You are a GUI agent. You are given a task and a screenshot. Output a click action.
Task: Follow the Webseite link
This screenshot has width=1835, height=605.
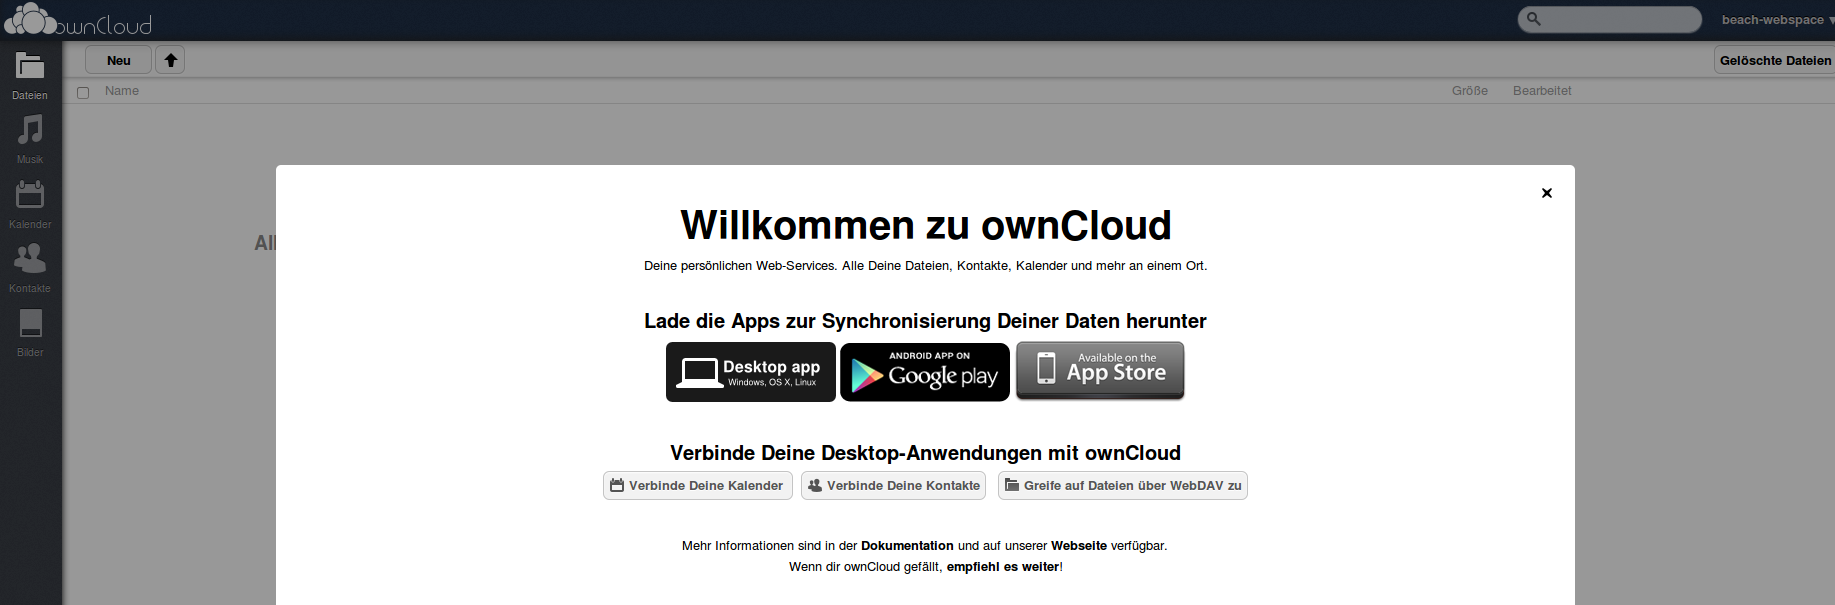[1079, 546]
